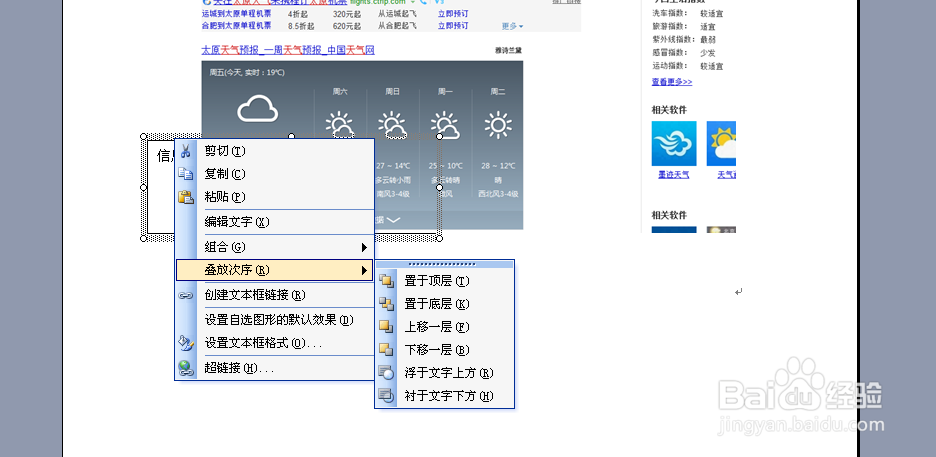Choose 超链接(H)... from the menu
Viewport: 936px width, 457px height.
tap(275, 368)
